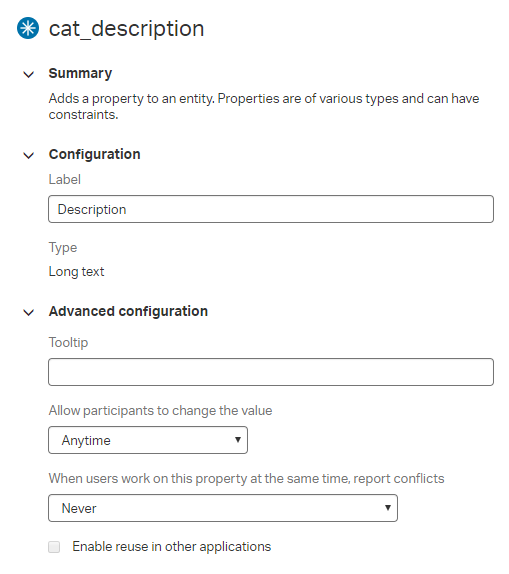Click the Tooltip field label
509x574 pixels.
point(68,343)
